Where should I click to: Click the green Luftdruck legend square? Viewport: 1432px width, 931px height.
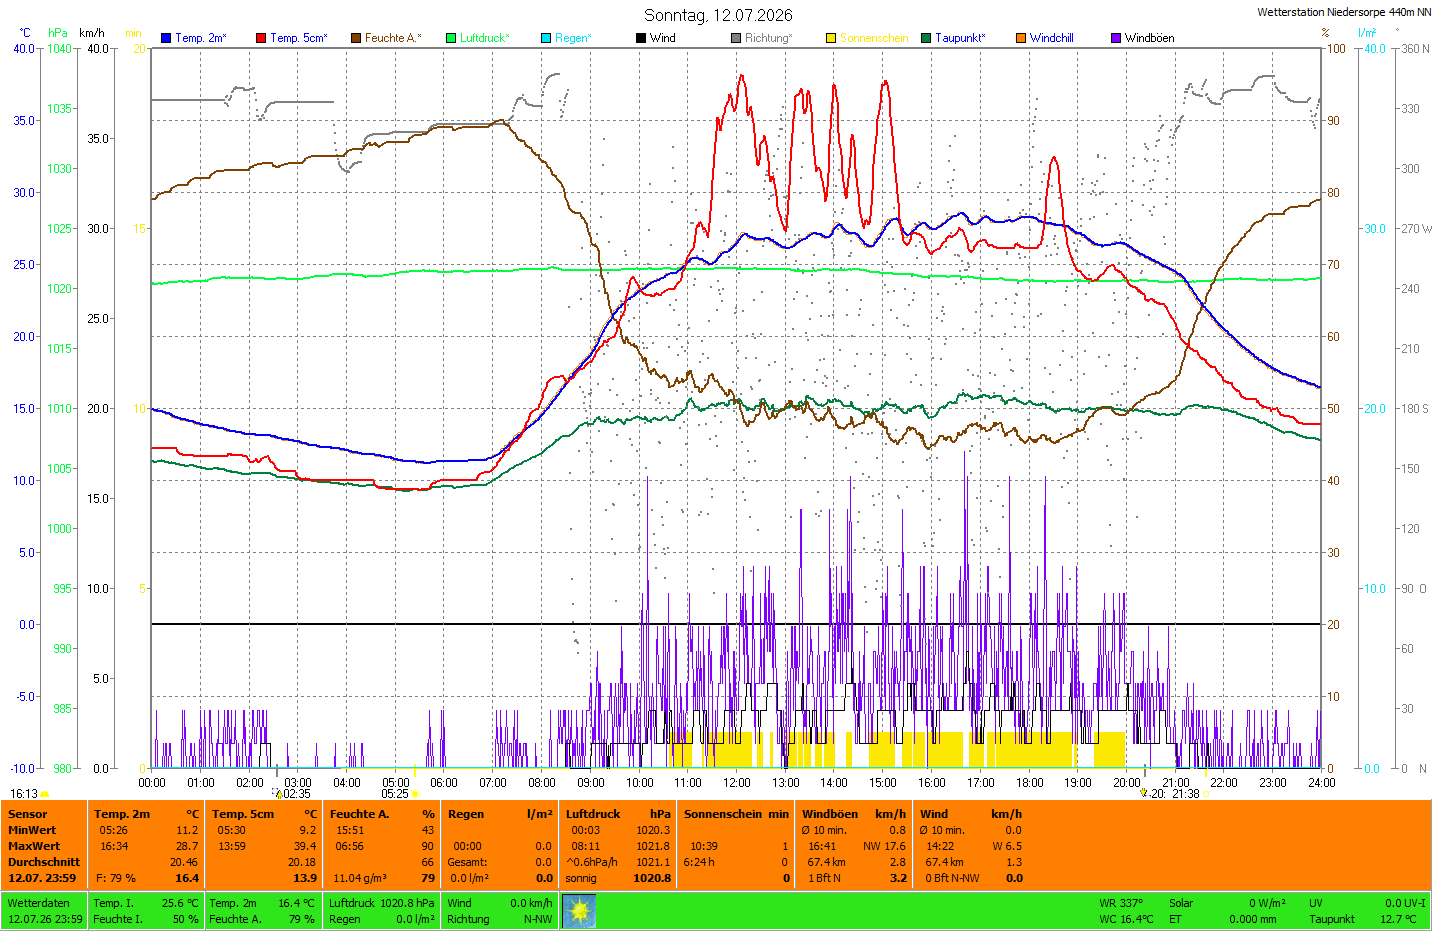click(451, 38)
